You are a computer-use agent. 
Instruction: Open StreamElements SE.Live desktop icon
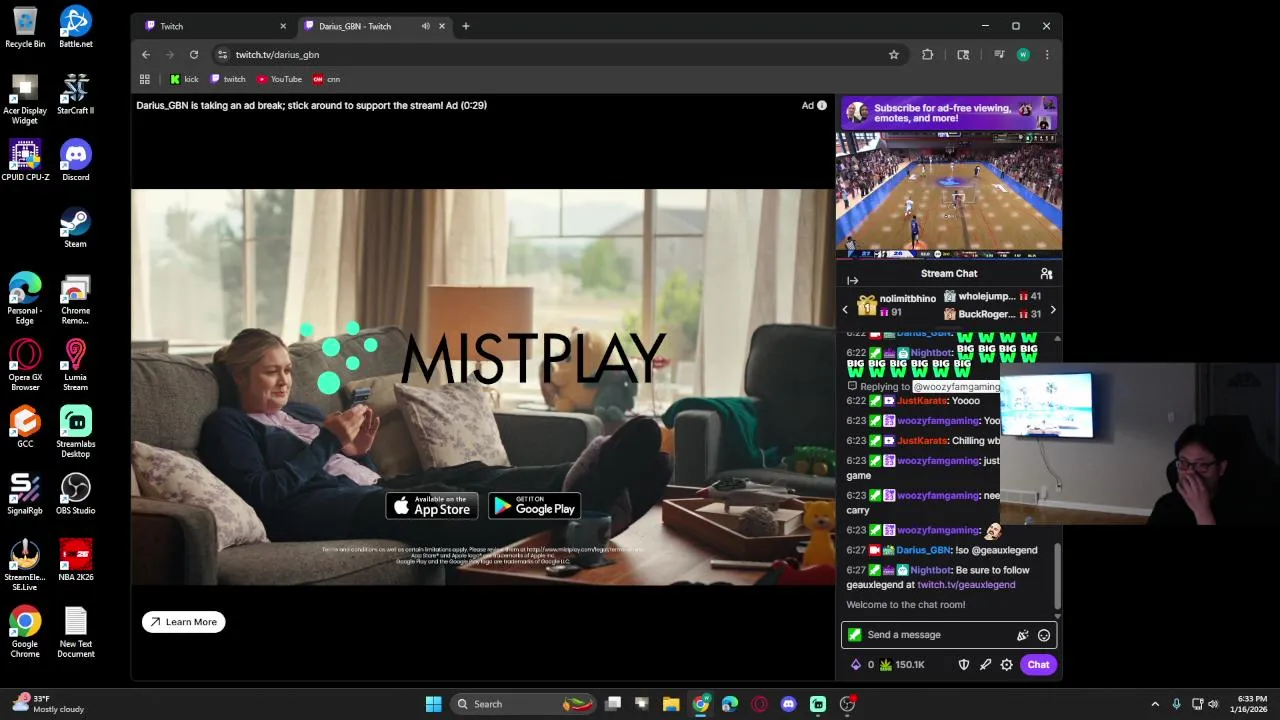point(25,566)
